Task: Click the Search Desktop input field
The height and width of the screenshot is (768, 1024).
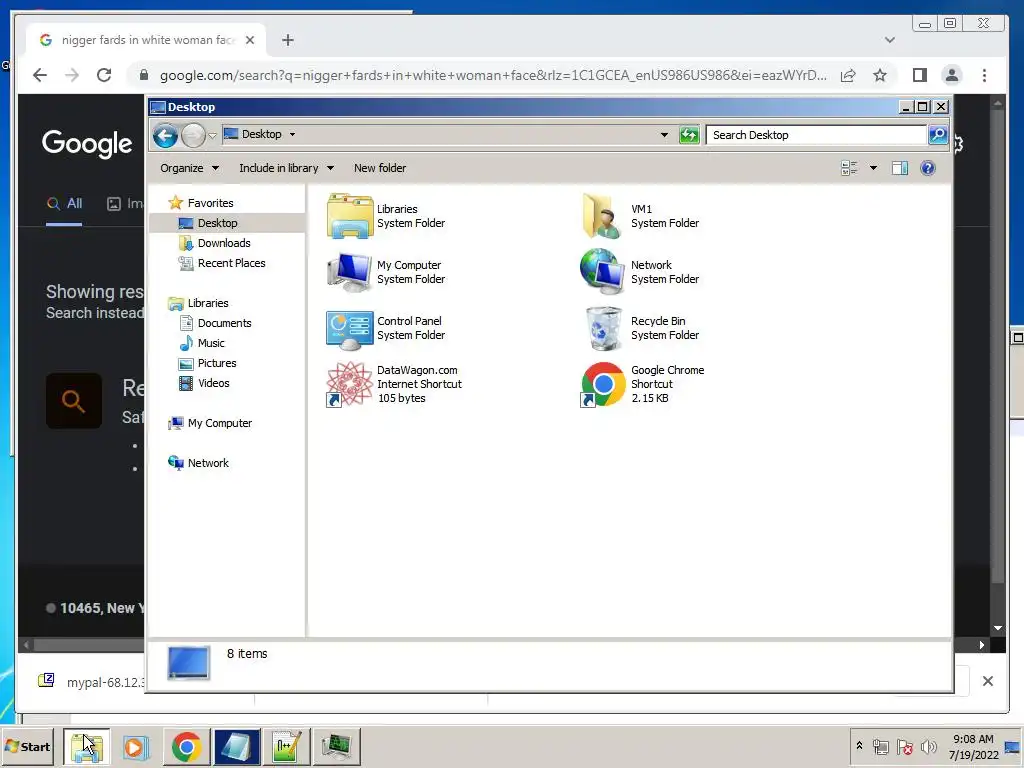Action: [816, 135]
